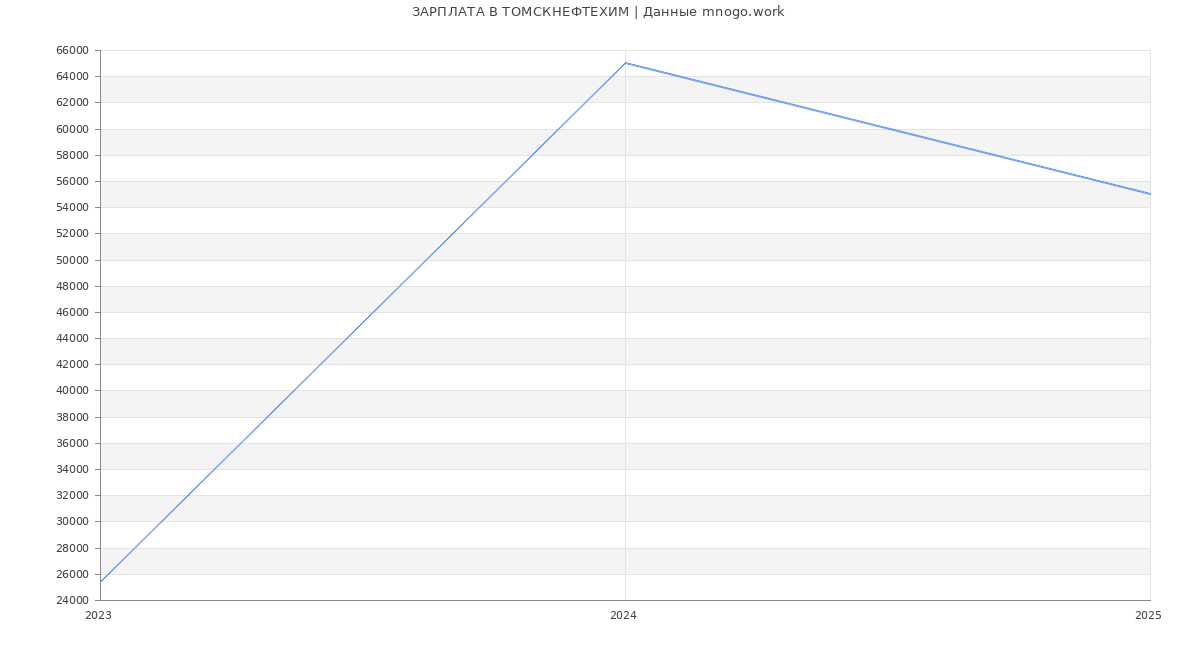
Task: Select the 2024 x-axis label
Action: 624,616
